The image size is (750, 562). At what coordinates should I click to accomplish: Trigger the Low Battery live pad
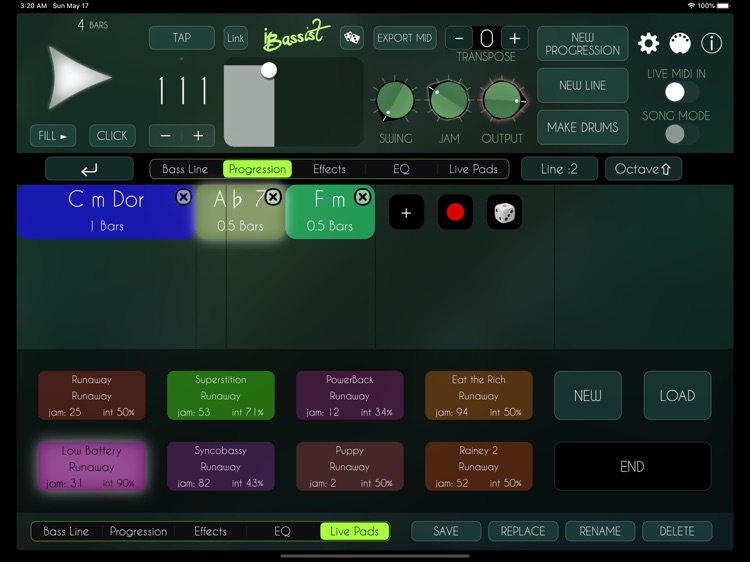pyautogui.click(x=92, y=466)
